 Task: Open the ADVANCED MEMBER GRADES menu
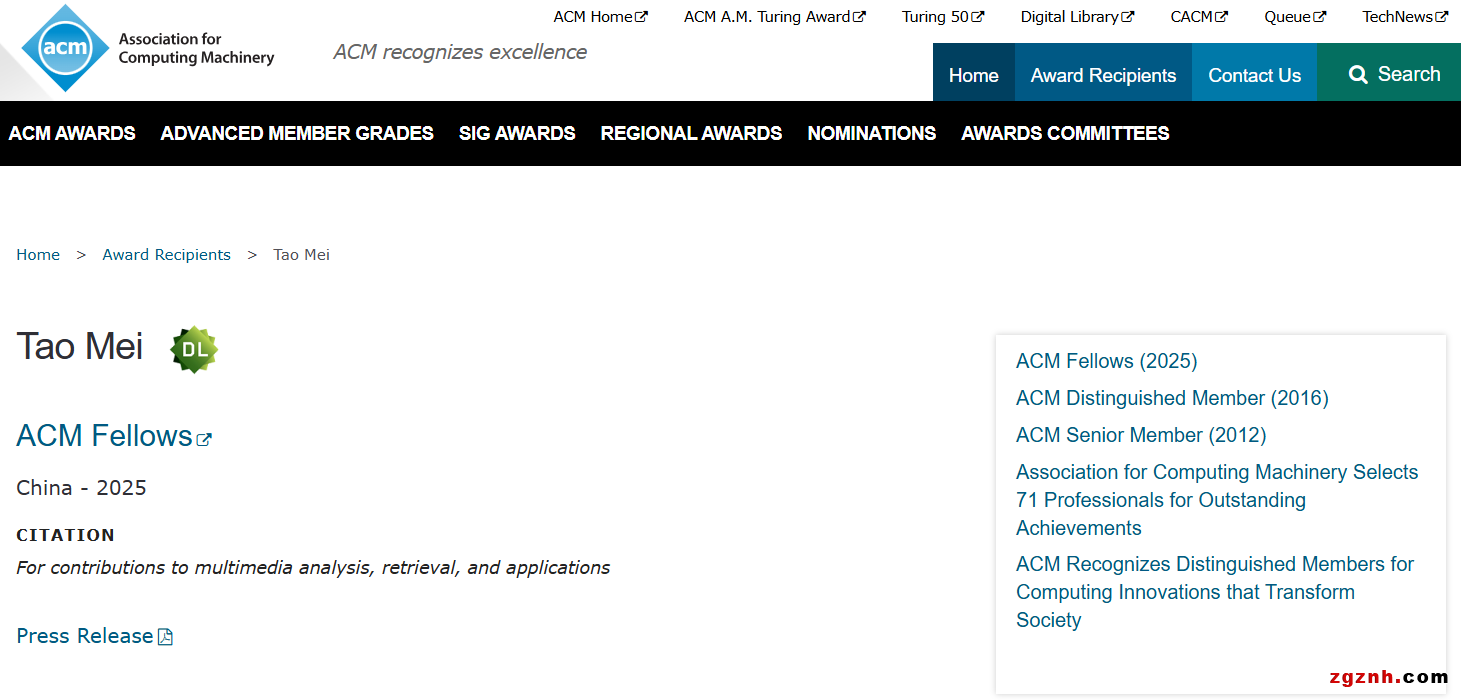click(297, 133)
